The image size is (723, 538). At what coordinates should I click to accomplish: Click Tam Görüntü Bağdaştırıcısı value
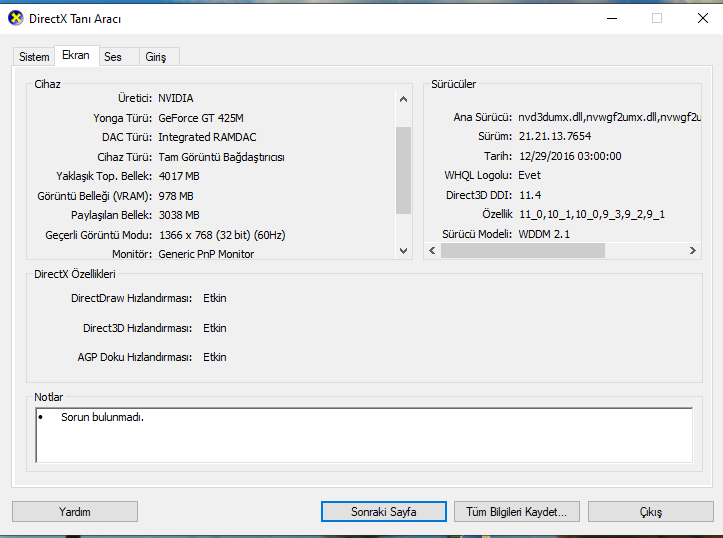pos(221,157)
